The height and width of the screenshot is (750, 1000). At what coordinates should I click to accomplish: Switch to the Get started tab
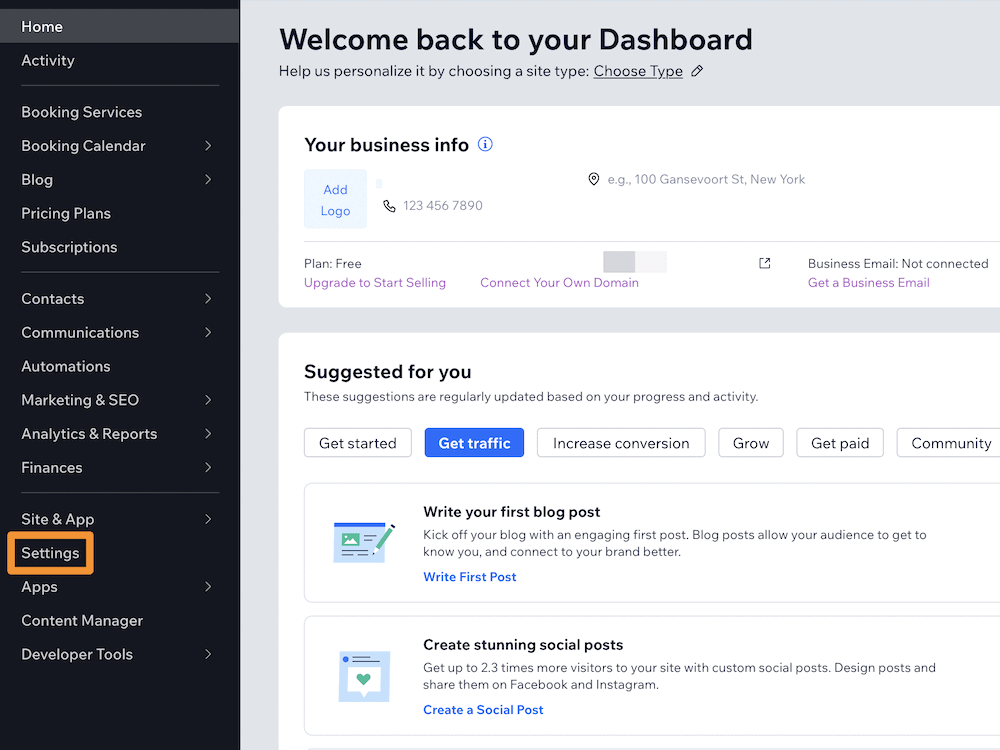pos(357,442)
